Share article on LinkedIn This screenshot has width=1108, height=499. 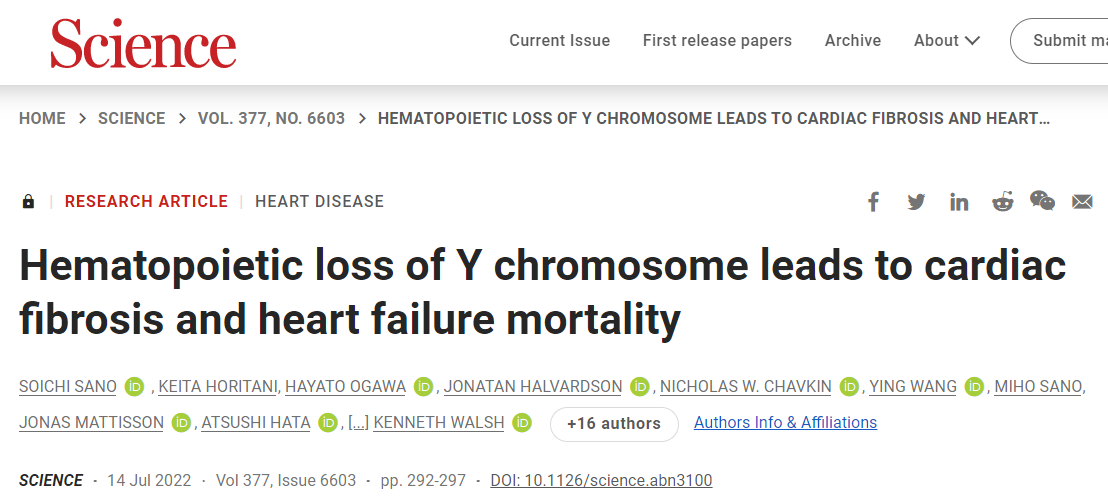(x=959, y=202)
